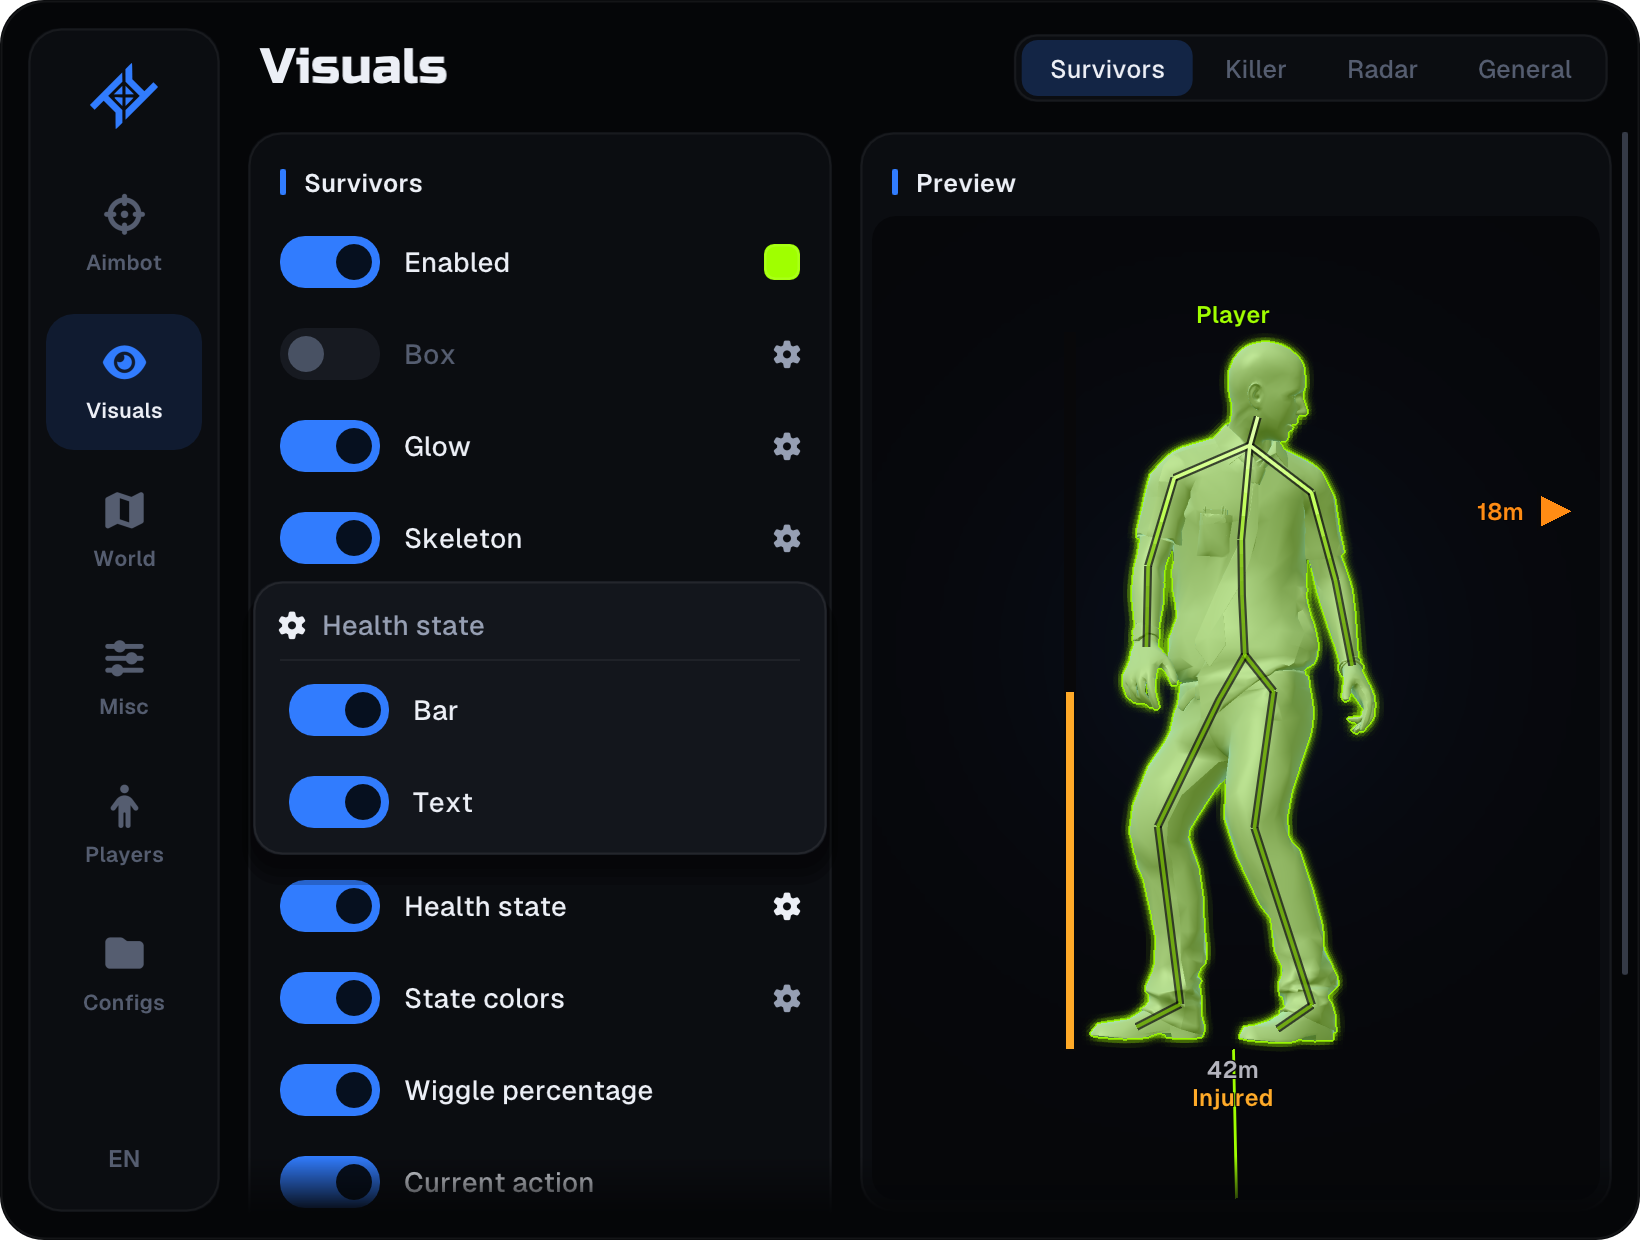This screenshot has height=1240, width=1640.
Task: Expand State colors settings gear
Action: click(787, 998)
